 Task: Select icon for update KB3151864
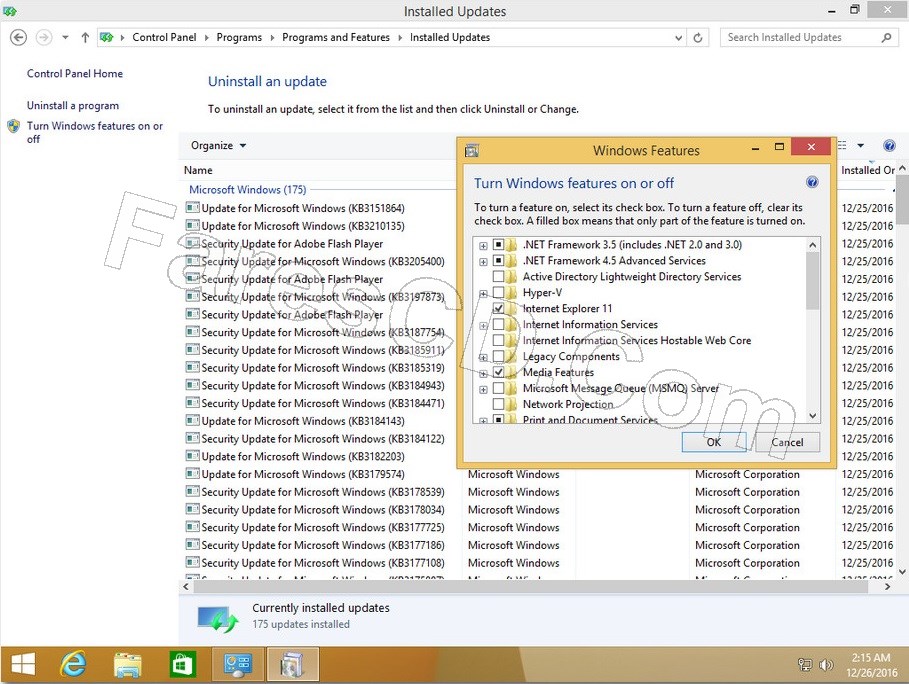point(192,208)
